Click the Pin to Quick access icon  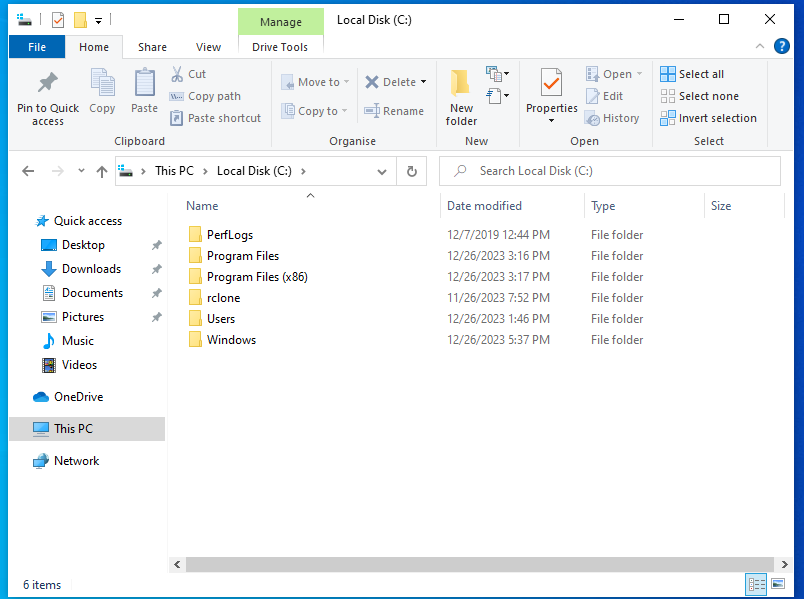coord(47,85)
